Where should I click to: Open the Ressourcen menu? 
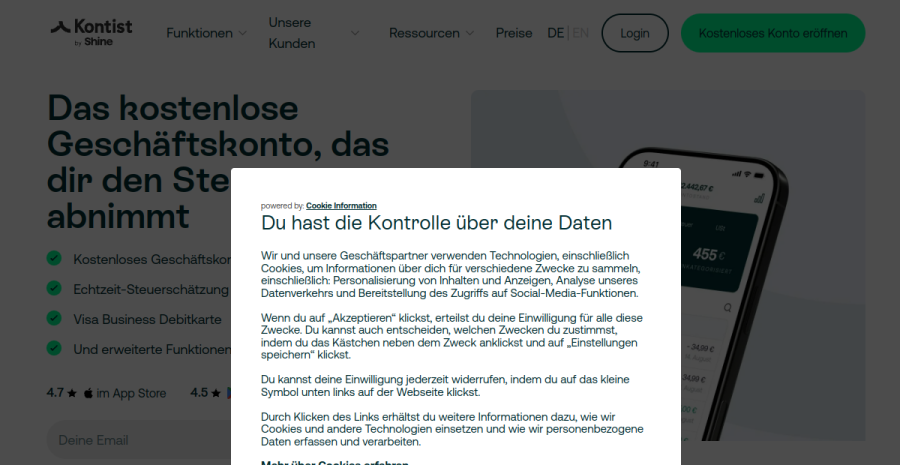[x=424, y=33]
